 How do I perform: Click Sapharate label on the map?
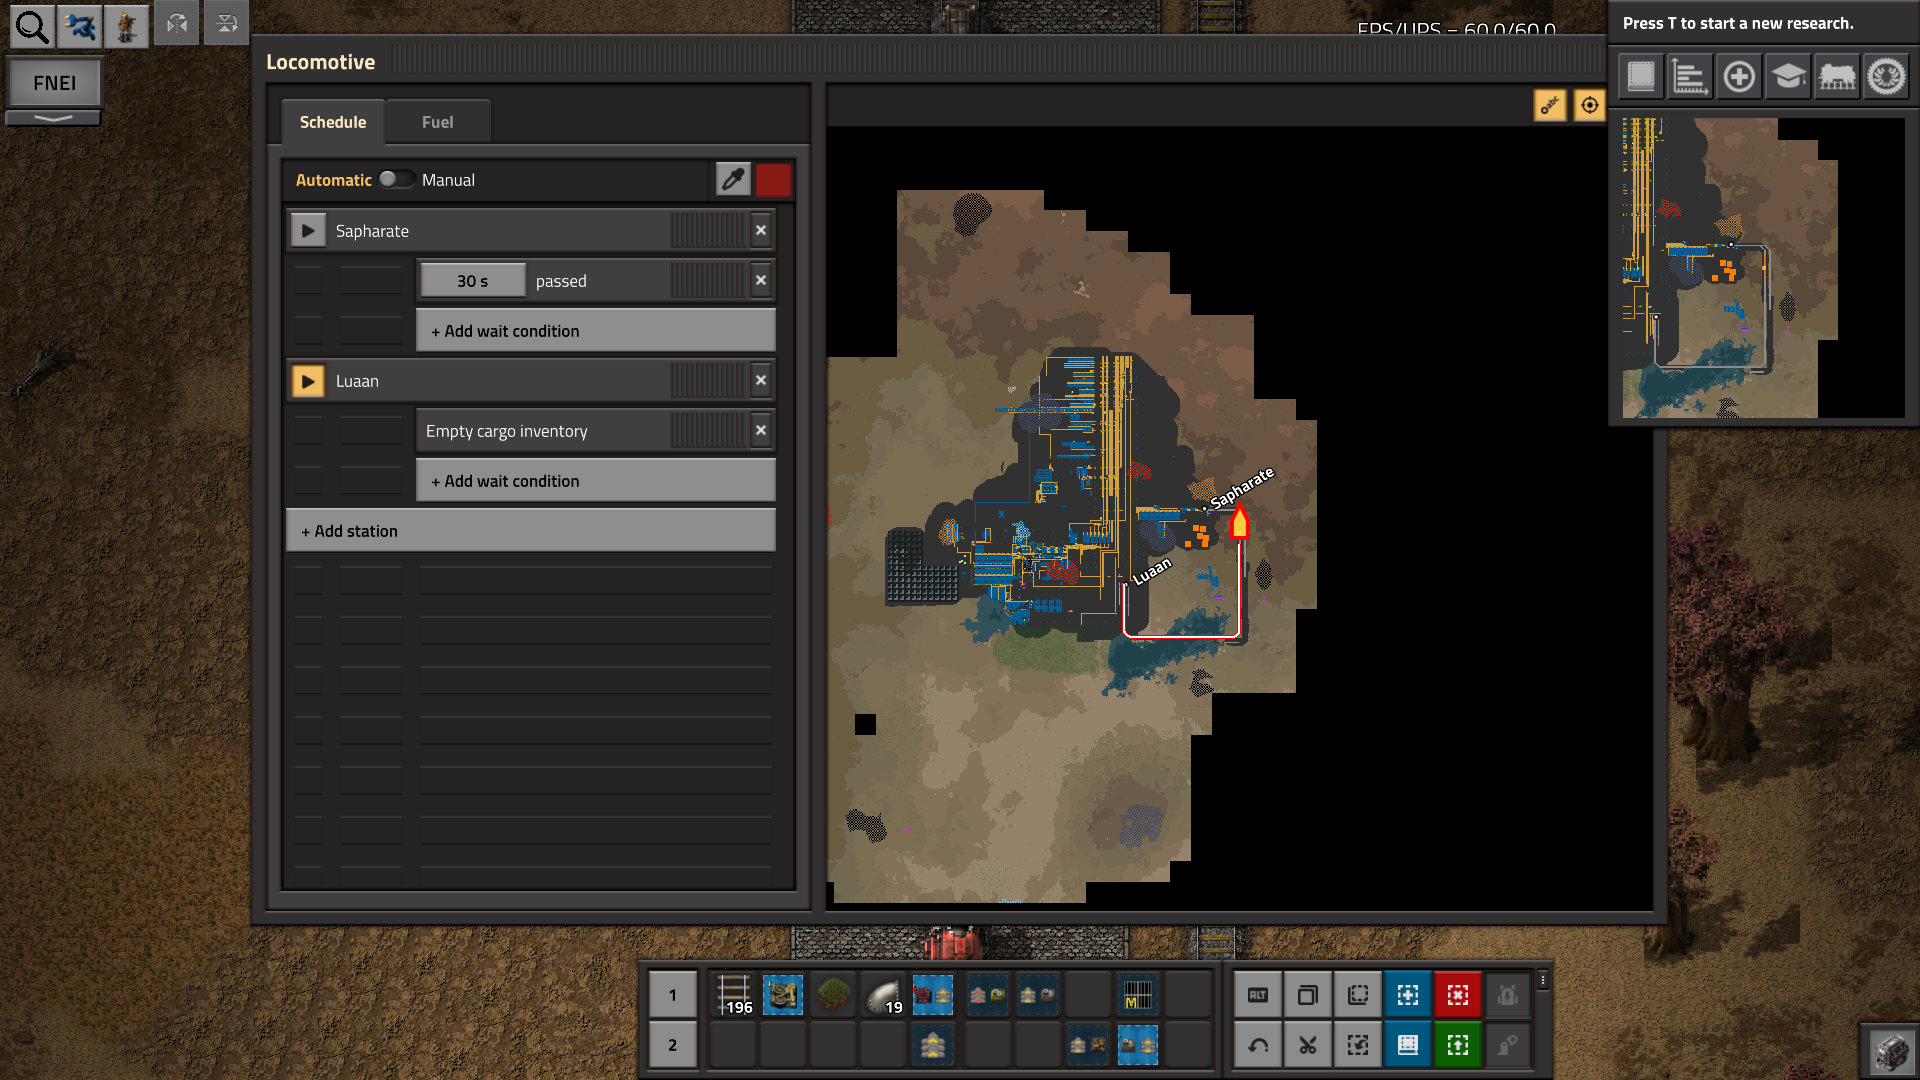click(x=1242, y=487)
